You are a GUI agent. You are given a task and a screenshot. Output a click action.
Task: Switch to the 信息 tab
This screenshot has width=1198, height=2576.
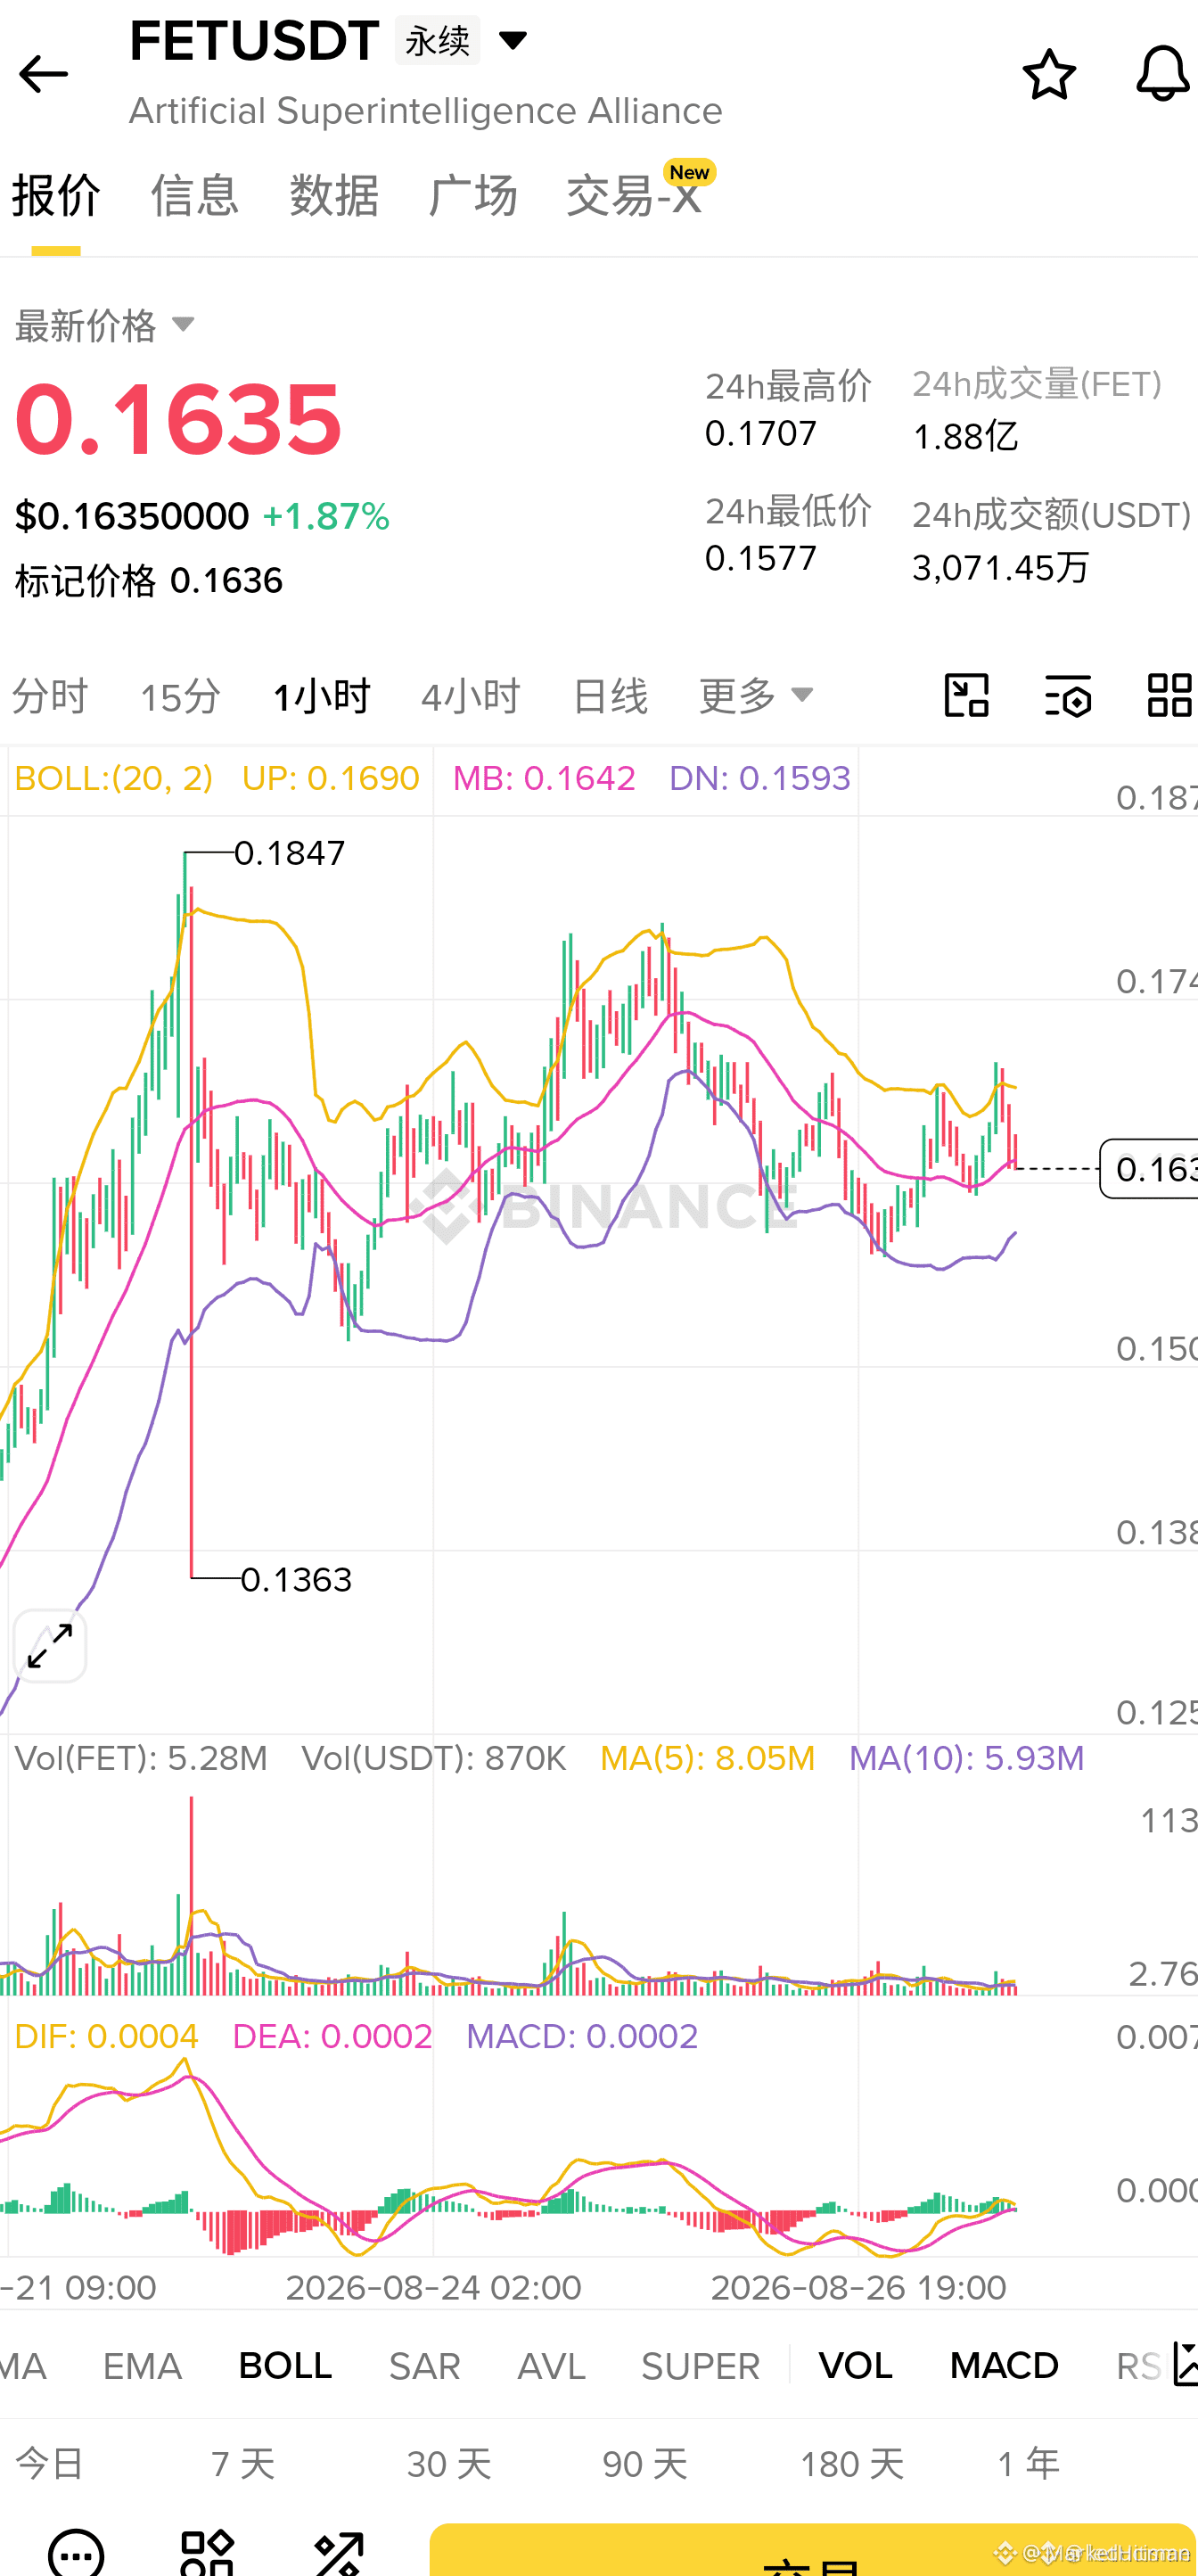[195, 195]
